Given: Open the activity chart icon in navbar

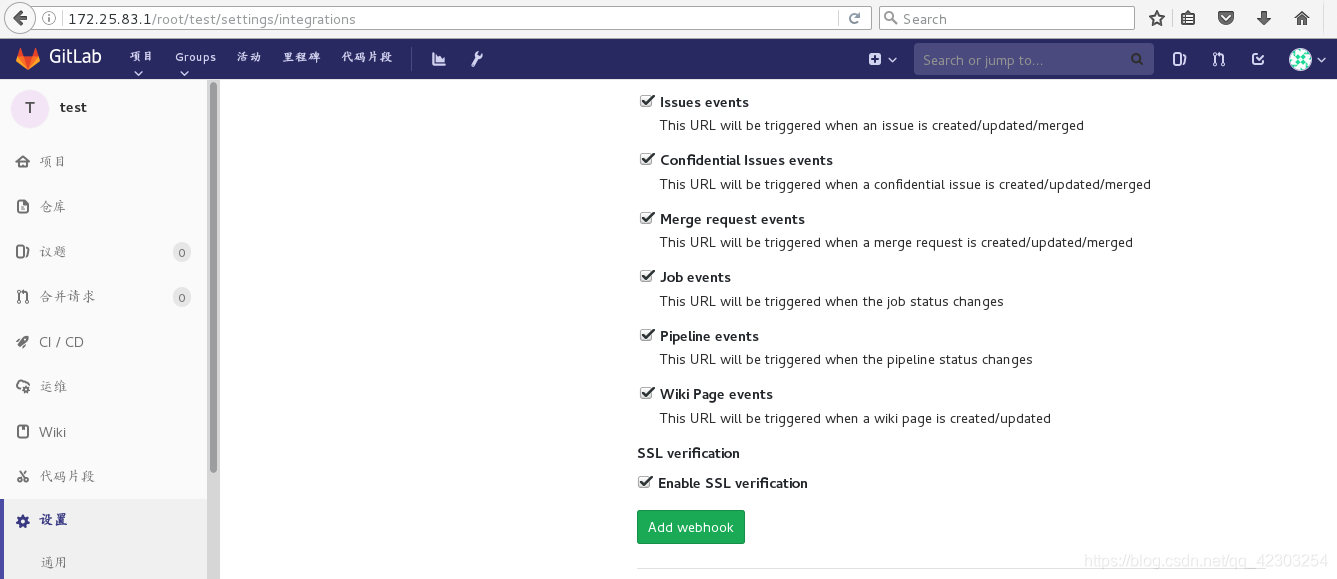Looking at the screenshot, I should 439,59.
